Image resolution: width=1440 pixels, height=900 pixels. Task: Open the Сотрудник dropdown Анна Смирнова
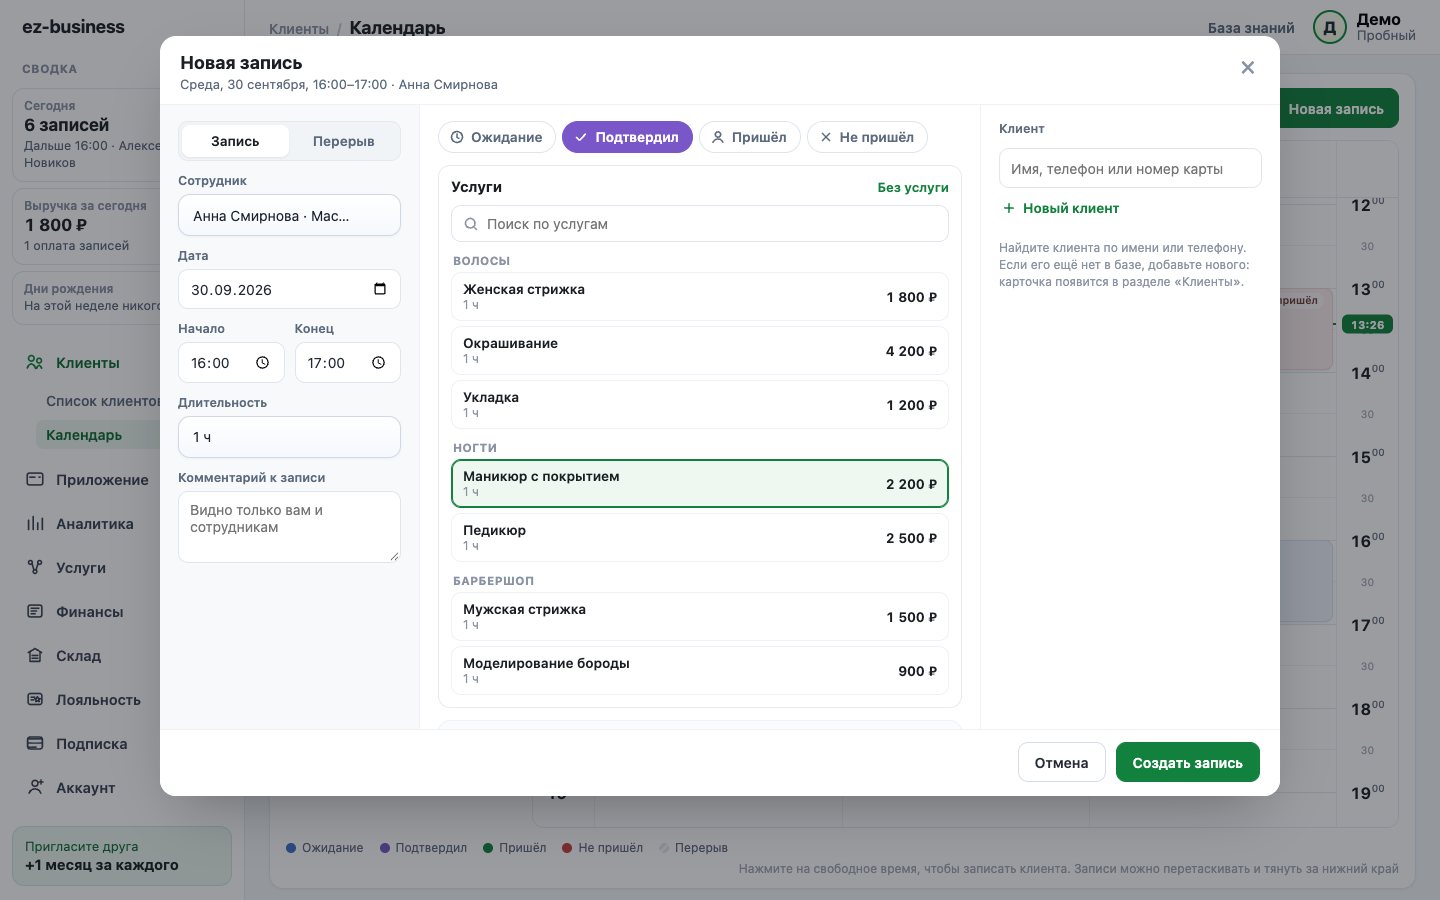289,216
